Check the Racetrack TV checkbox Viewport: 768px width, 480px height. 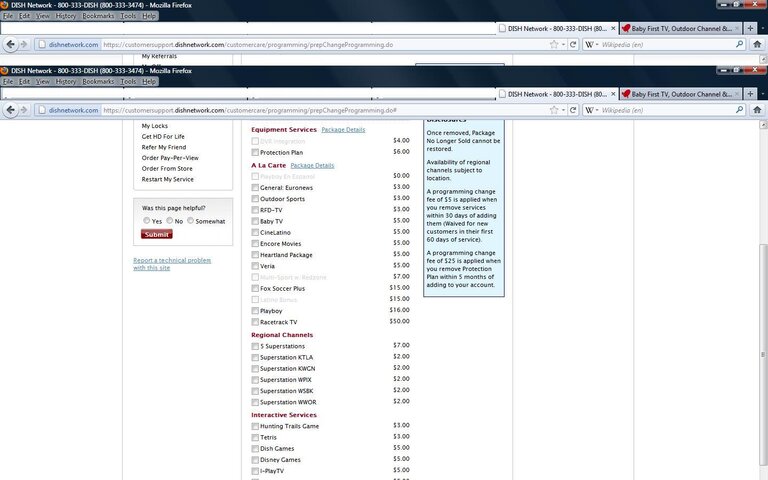[255, 322]
